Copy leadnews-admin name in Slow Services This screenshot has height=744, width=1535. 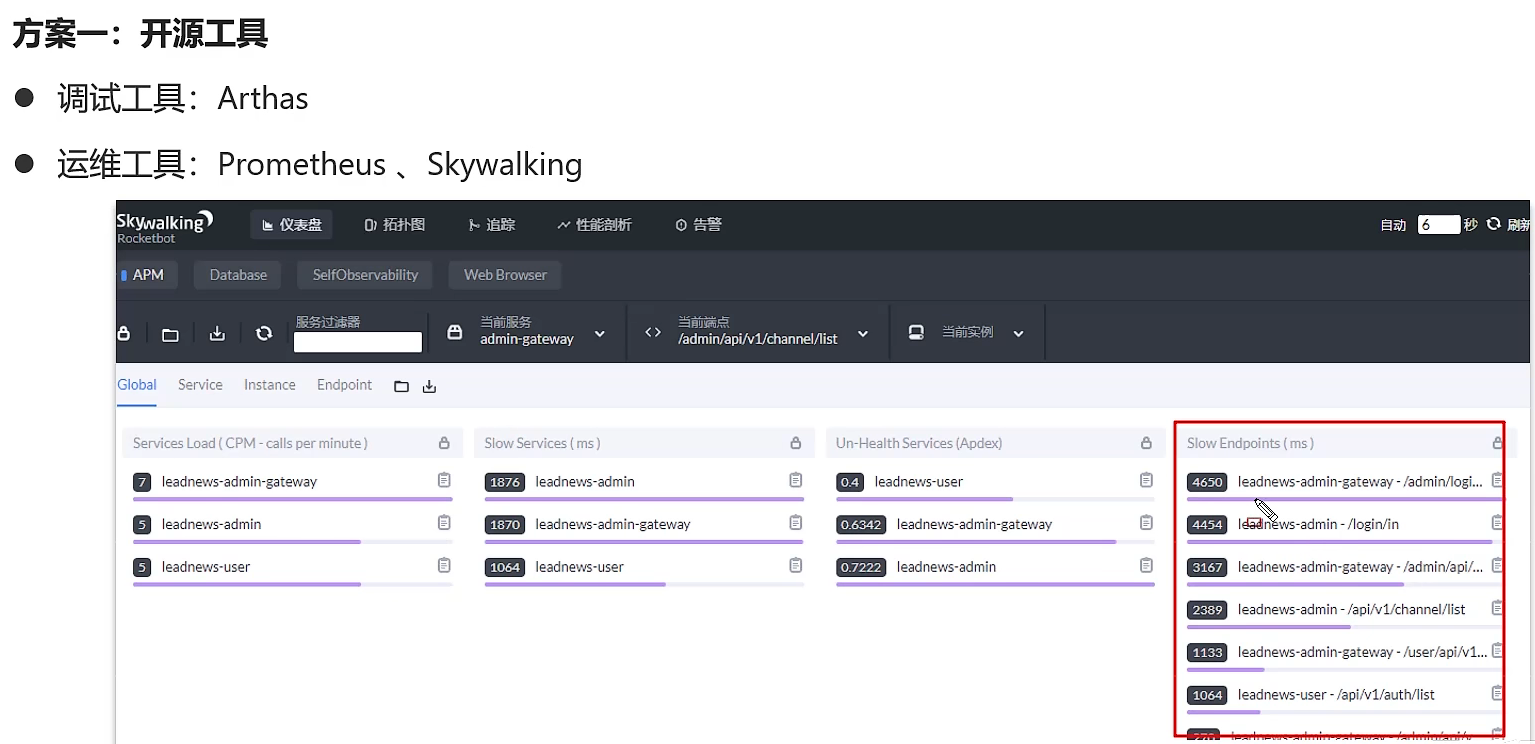(796, 481)
